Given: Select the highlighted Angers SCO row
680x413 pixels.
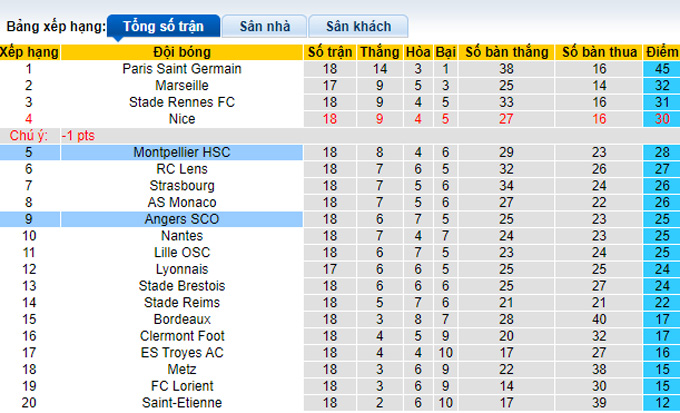Looking at the screenshot, I should pos(182,219).
